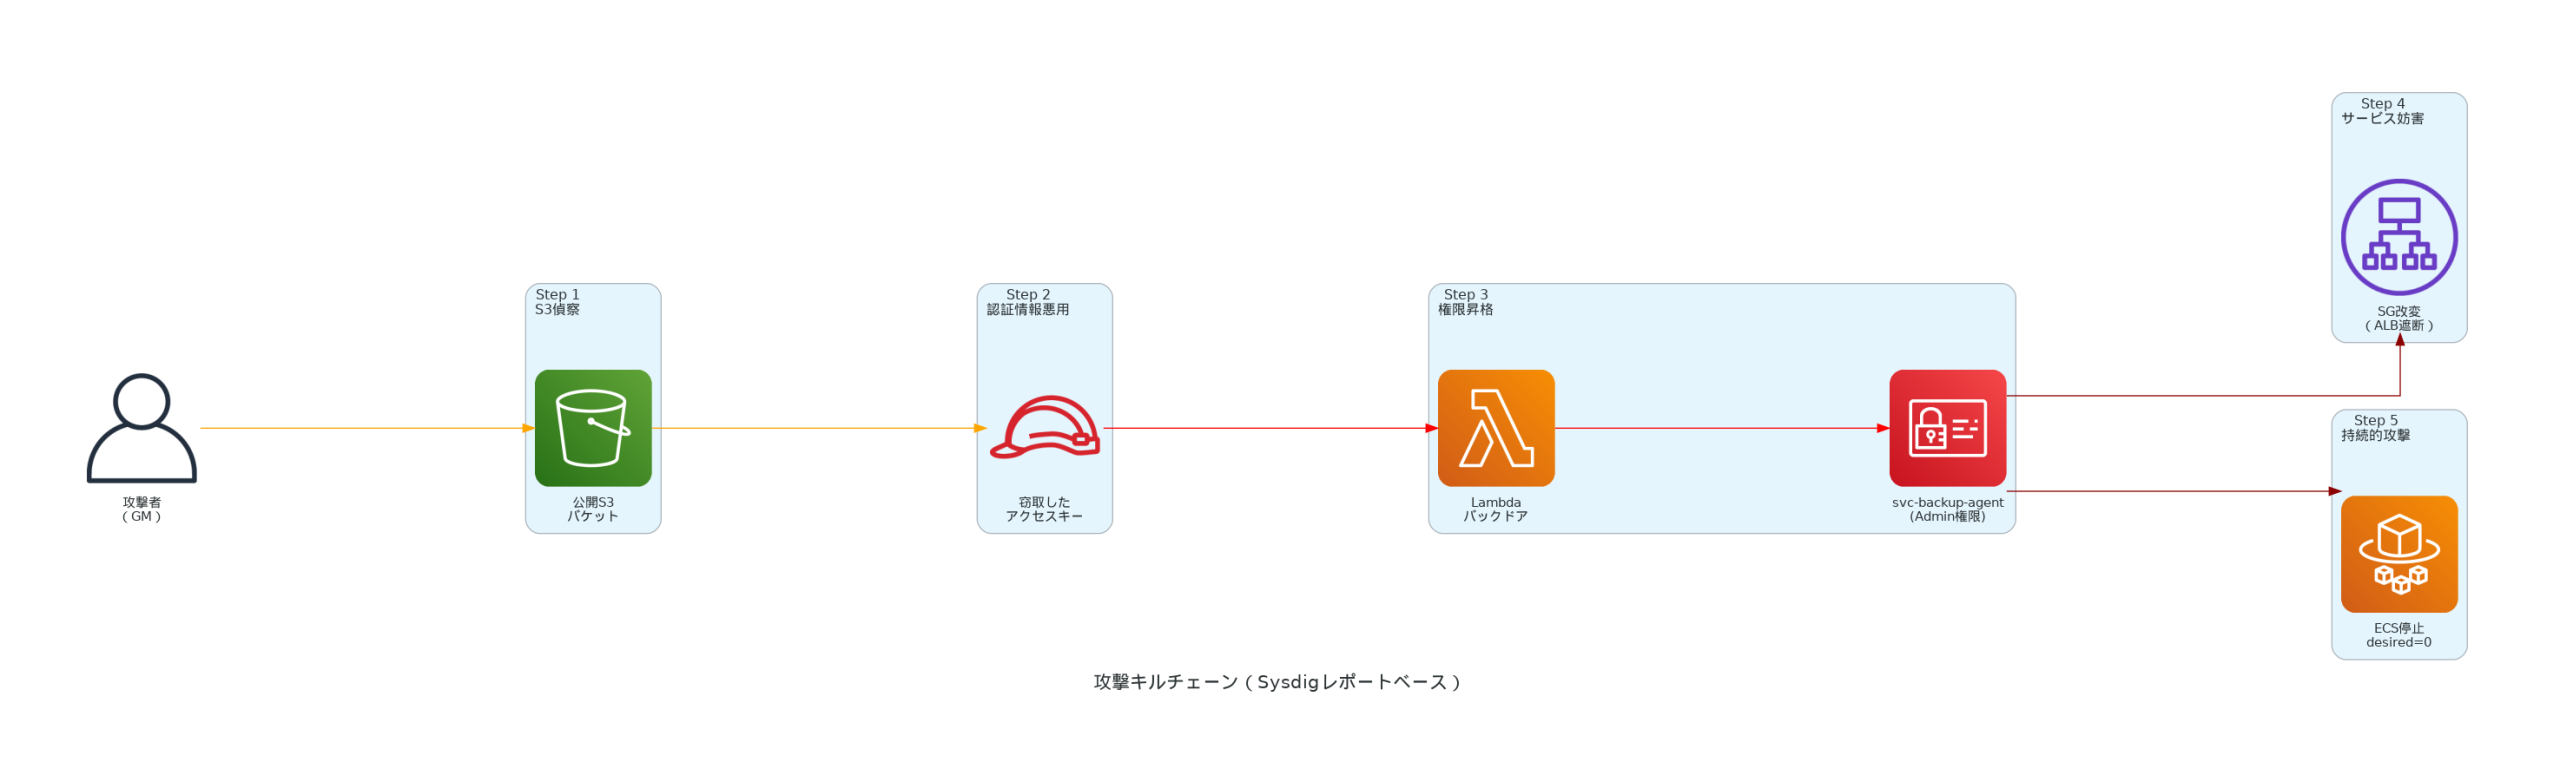
Task: Click the 攻撃者（GM）label
Action: (x=141, y=509)
